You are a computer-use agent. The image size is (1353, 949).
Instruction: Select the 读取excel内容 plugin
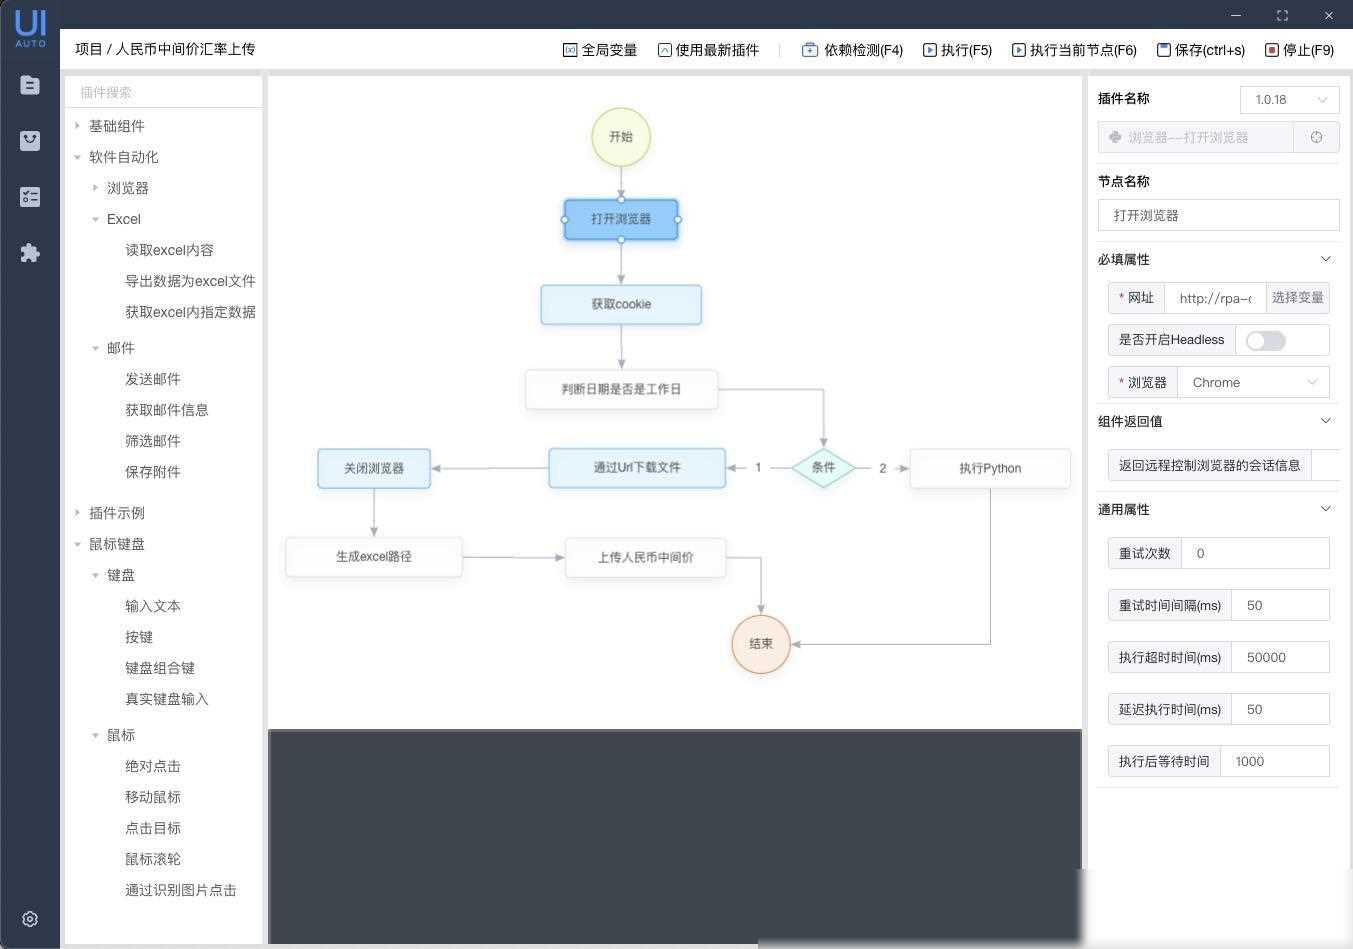pyautogui.click(x=169, y=250)
